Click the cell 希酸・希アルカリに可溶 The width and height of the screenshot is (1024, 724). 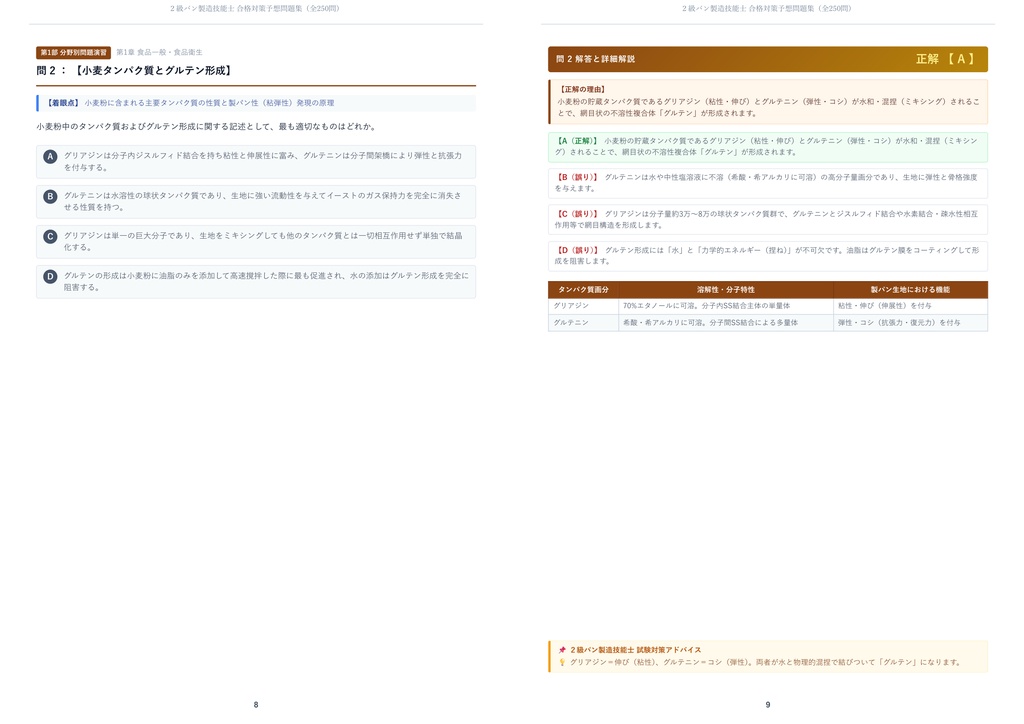(x=726, y=323)
